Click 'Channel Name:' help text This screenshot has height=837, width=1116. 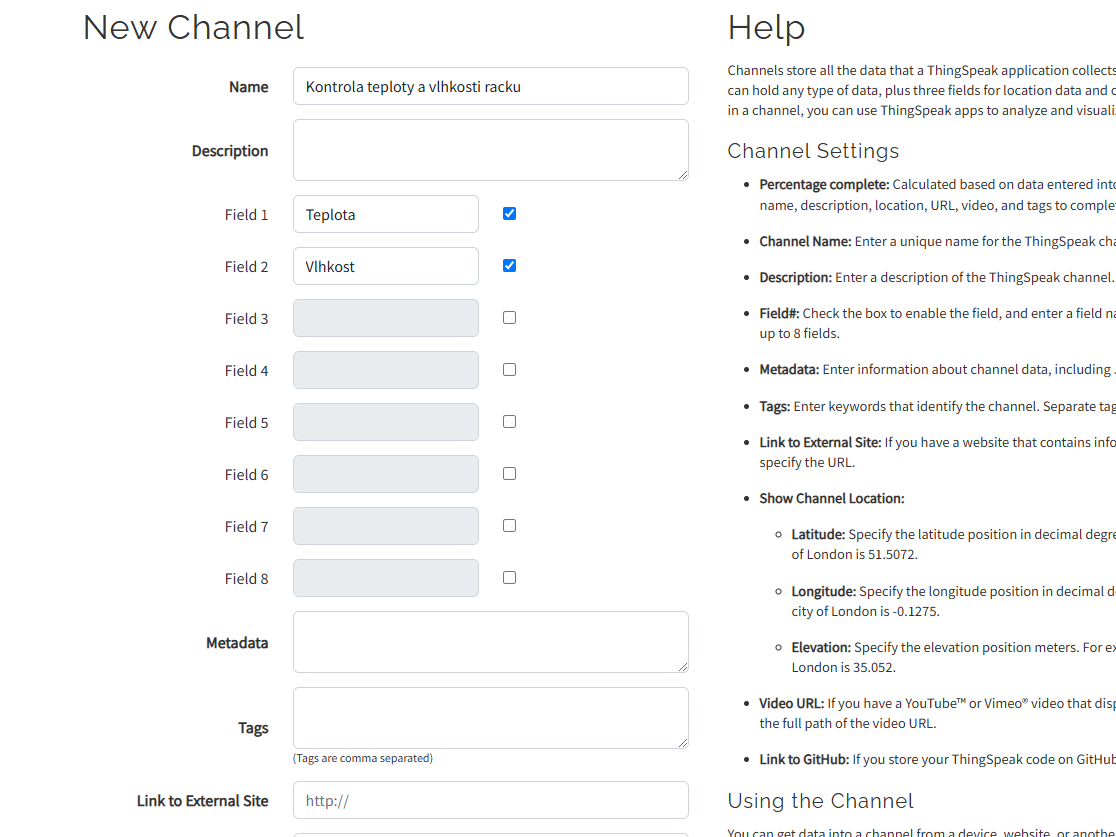click(805, 241)
